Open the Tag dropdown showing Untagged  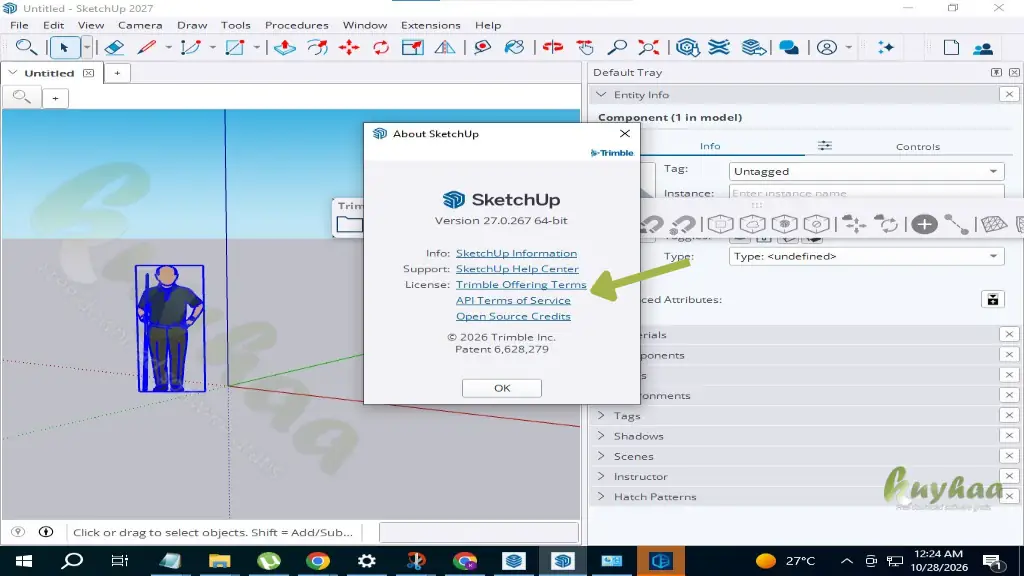866,171
